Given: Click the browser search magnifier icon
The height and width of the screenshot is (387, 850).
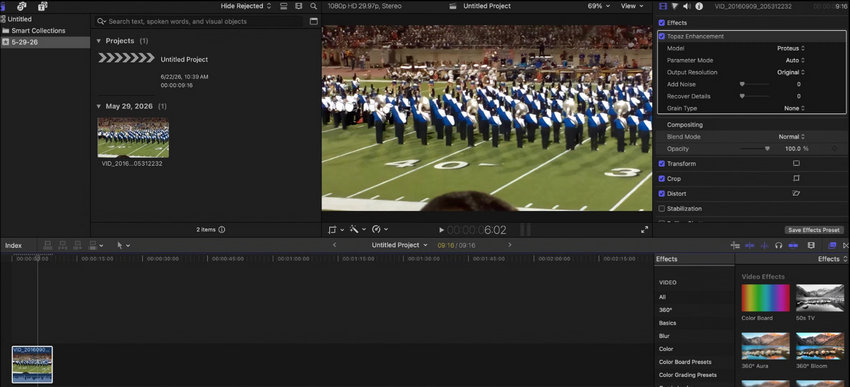Looking at the screenshot, I should point(313,6).
